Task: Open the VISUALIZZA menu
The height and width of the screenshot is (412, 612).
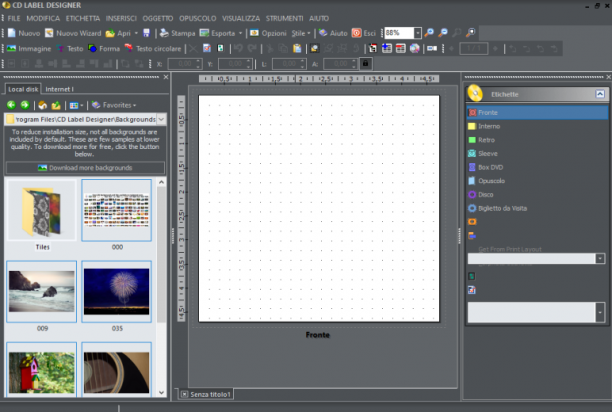Action: pyautogui.click(x=241, y=18)
